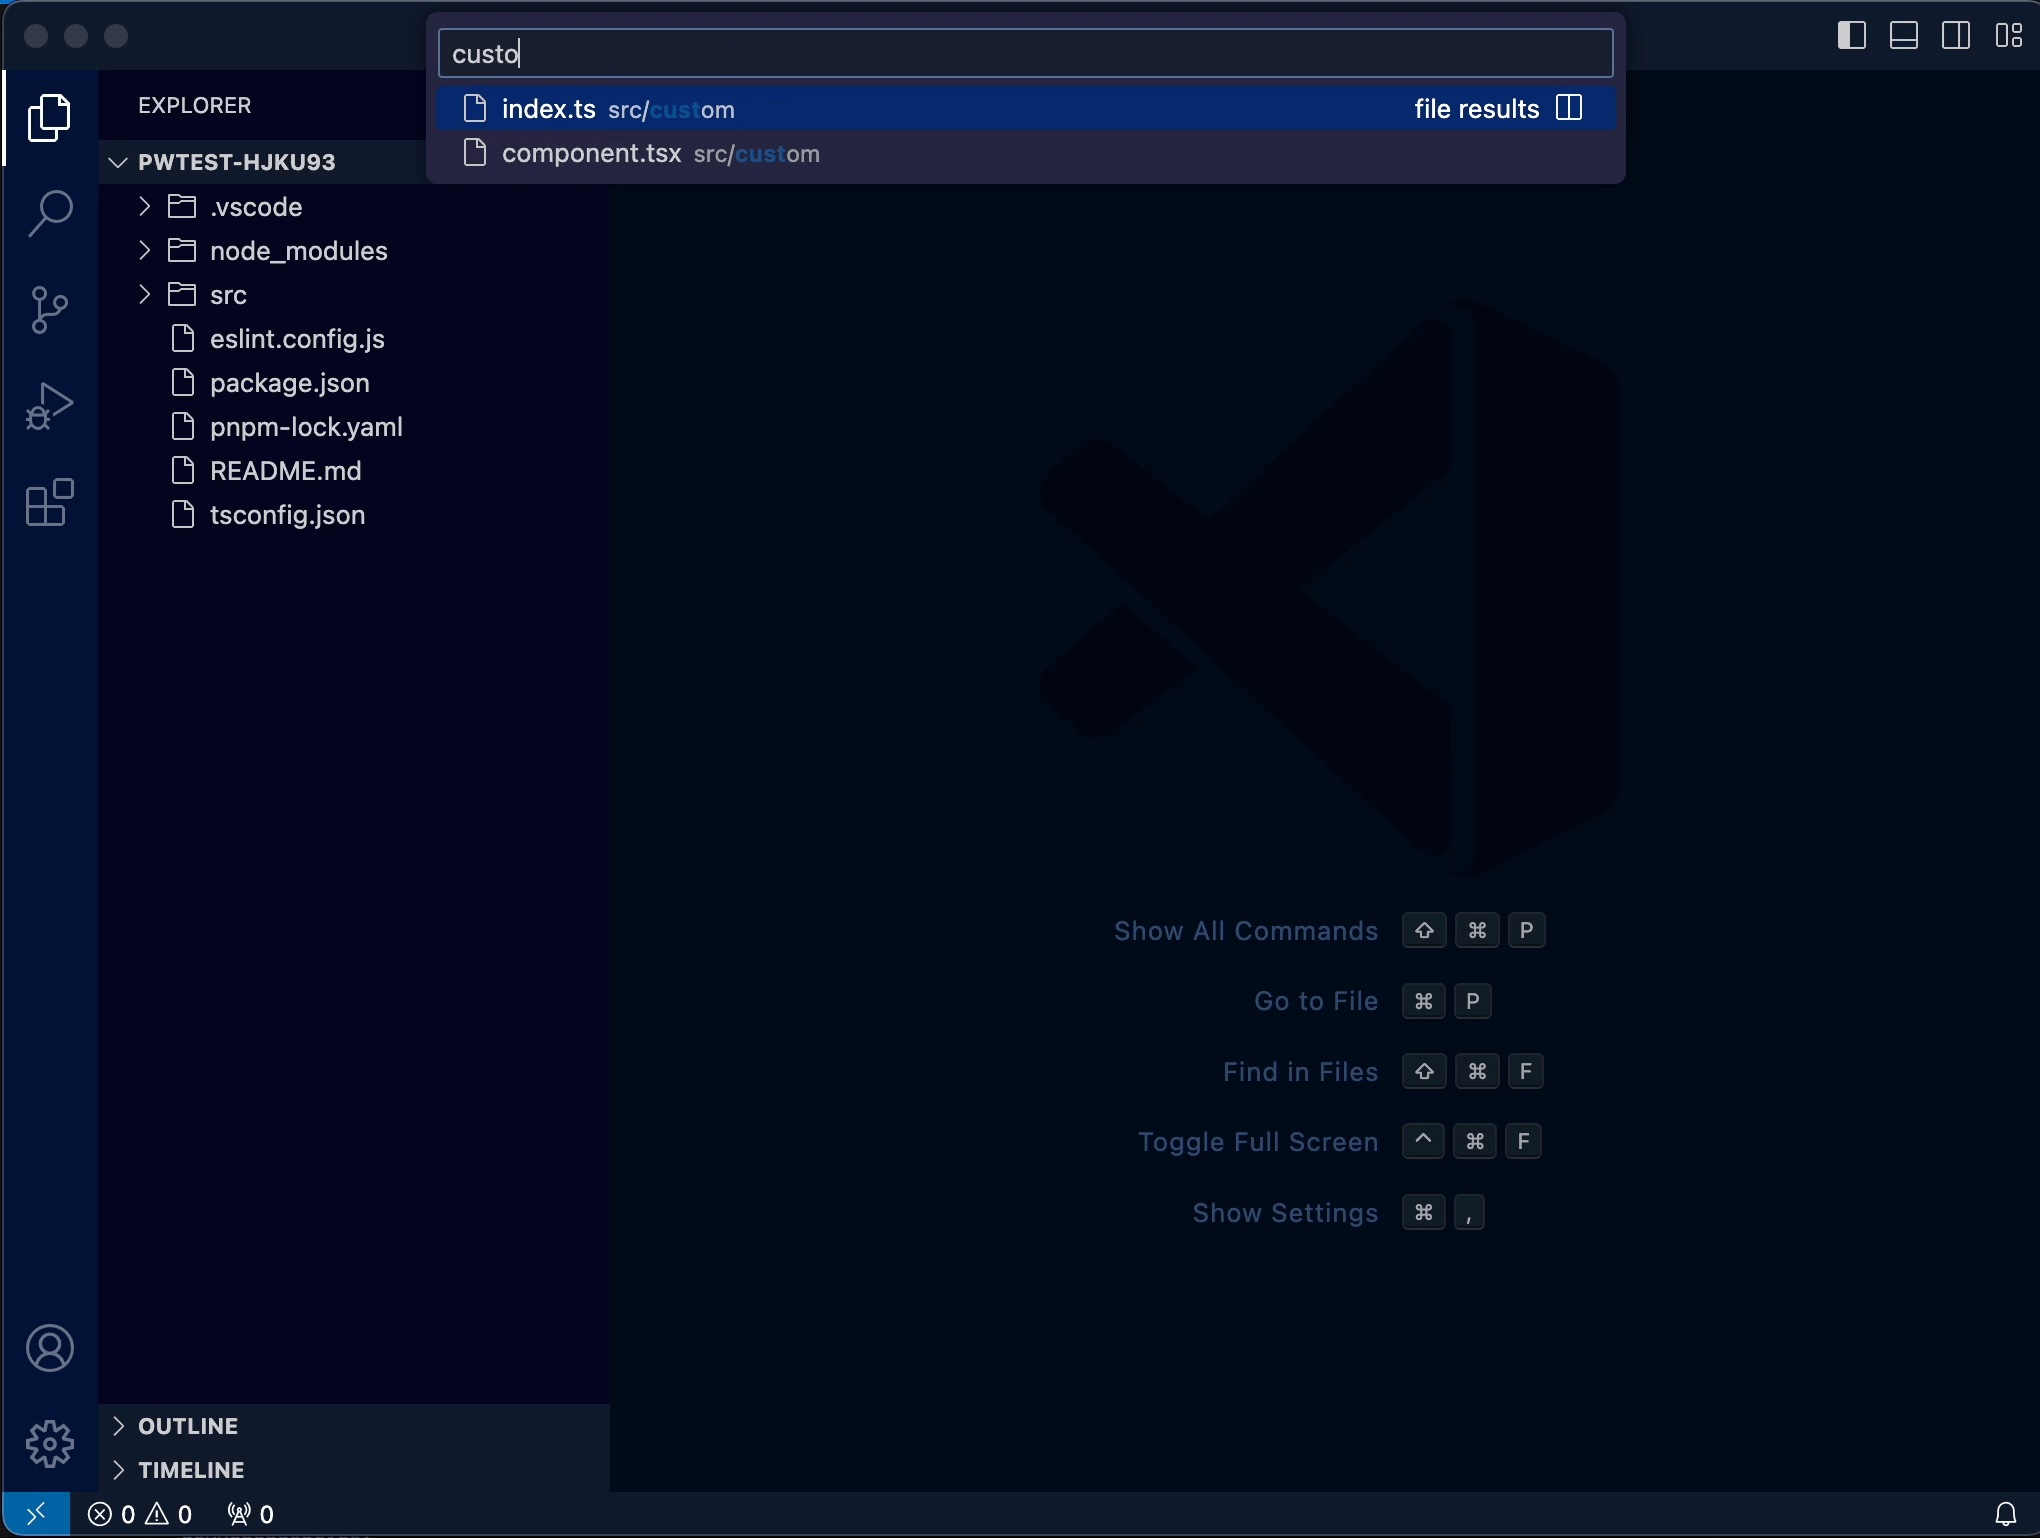Toggle the bottom panel visibility
Image resolution: width=2040 pixels, height=1538 pixels.
tap(1903, 36)
